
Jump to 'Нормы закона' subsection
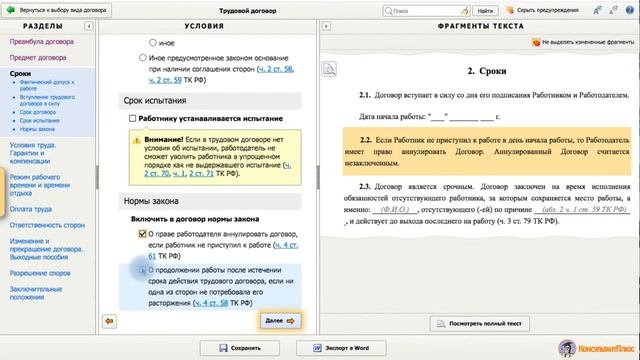point(37,129)
